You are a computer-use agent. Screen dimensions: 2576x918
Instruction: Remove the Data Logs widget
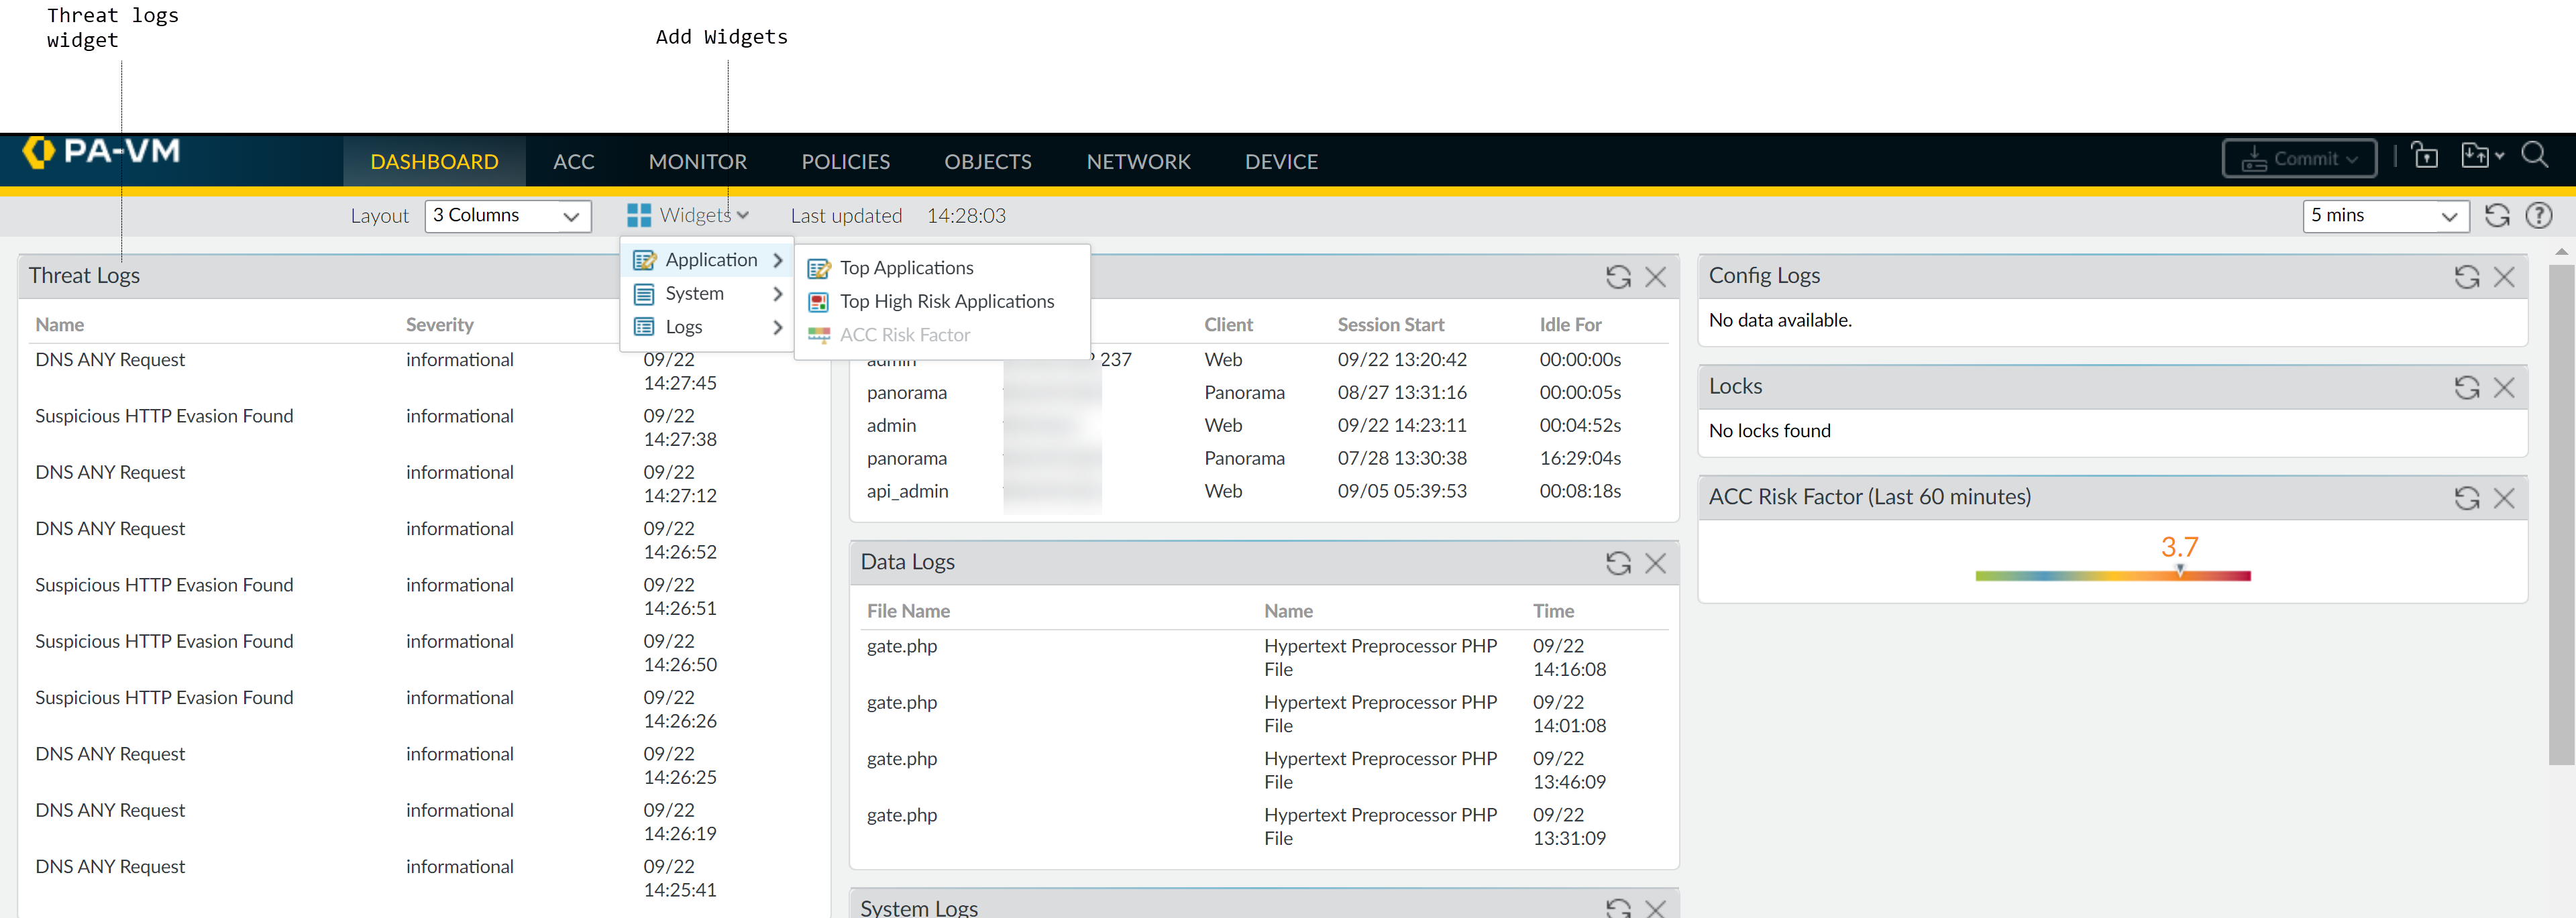(x=1655, y=563)
